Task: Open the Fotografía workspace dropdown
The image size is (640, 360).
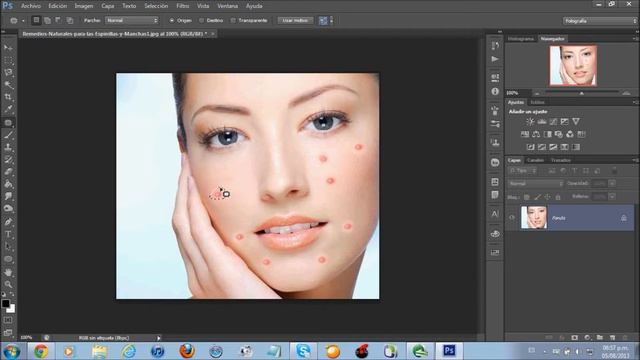Action: 599,21
